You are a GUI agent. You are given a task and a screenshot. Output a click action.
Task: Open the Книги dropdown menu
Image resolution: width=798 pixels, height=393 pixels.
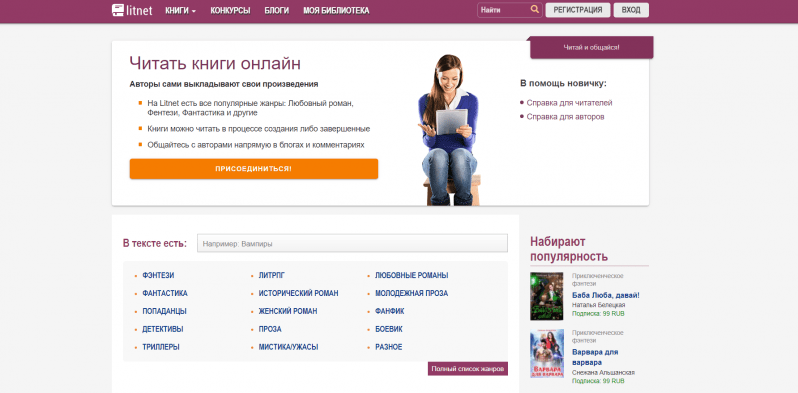coord(181,11)
